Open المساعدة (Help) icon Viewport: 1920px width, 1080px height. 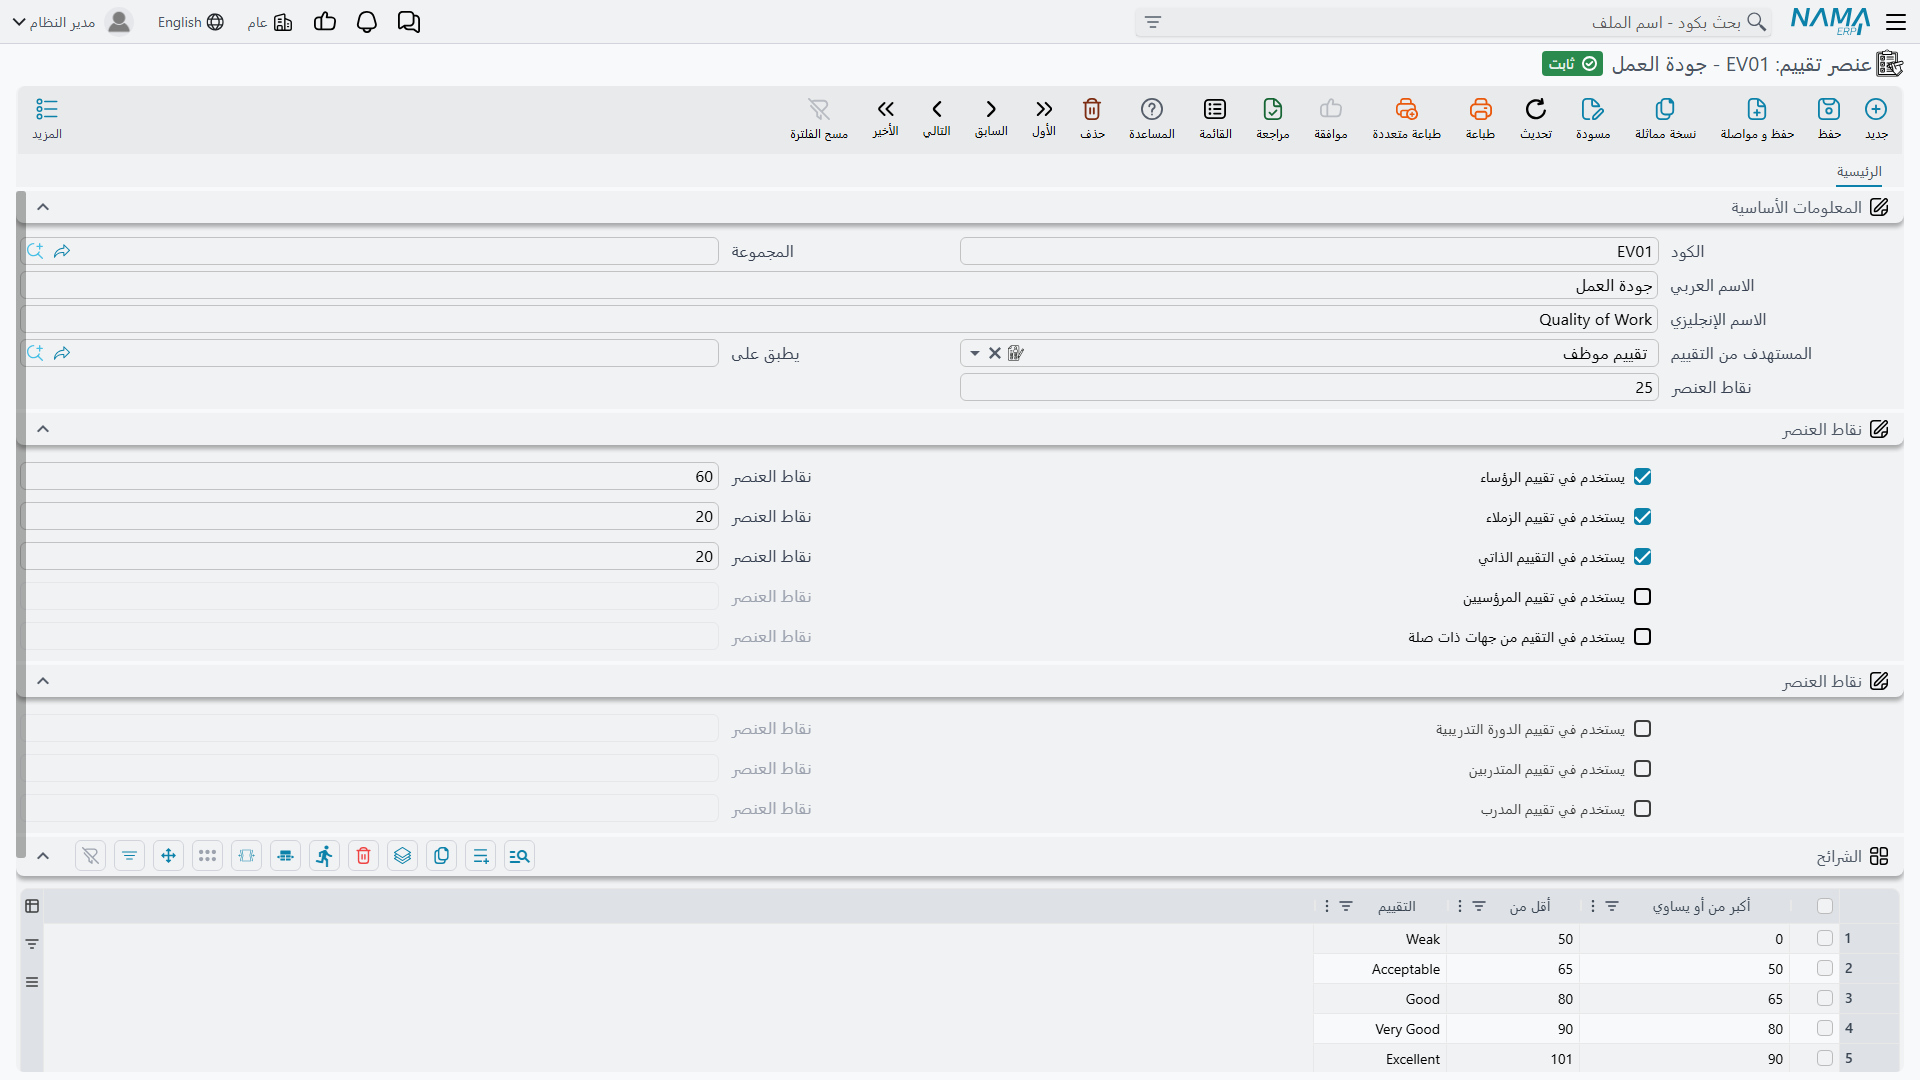[x=1152, y=109]
